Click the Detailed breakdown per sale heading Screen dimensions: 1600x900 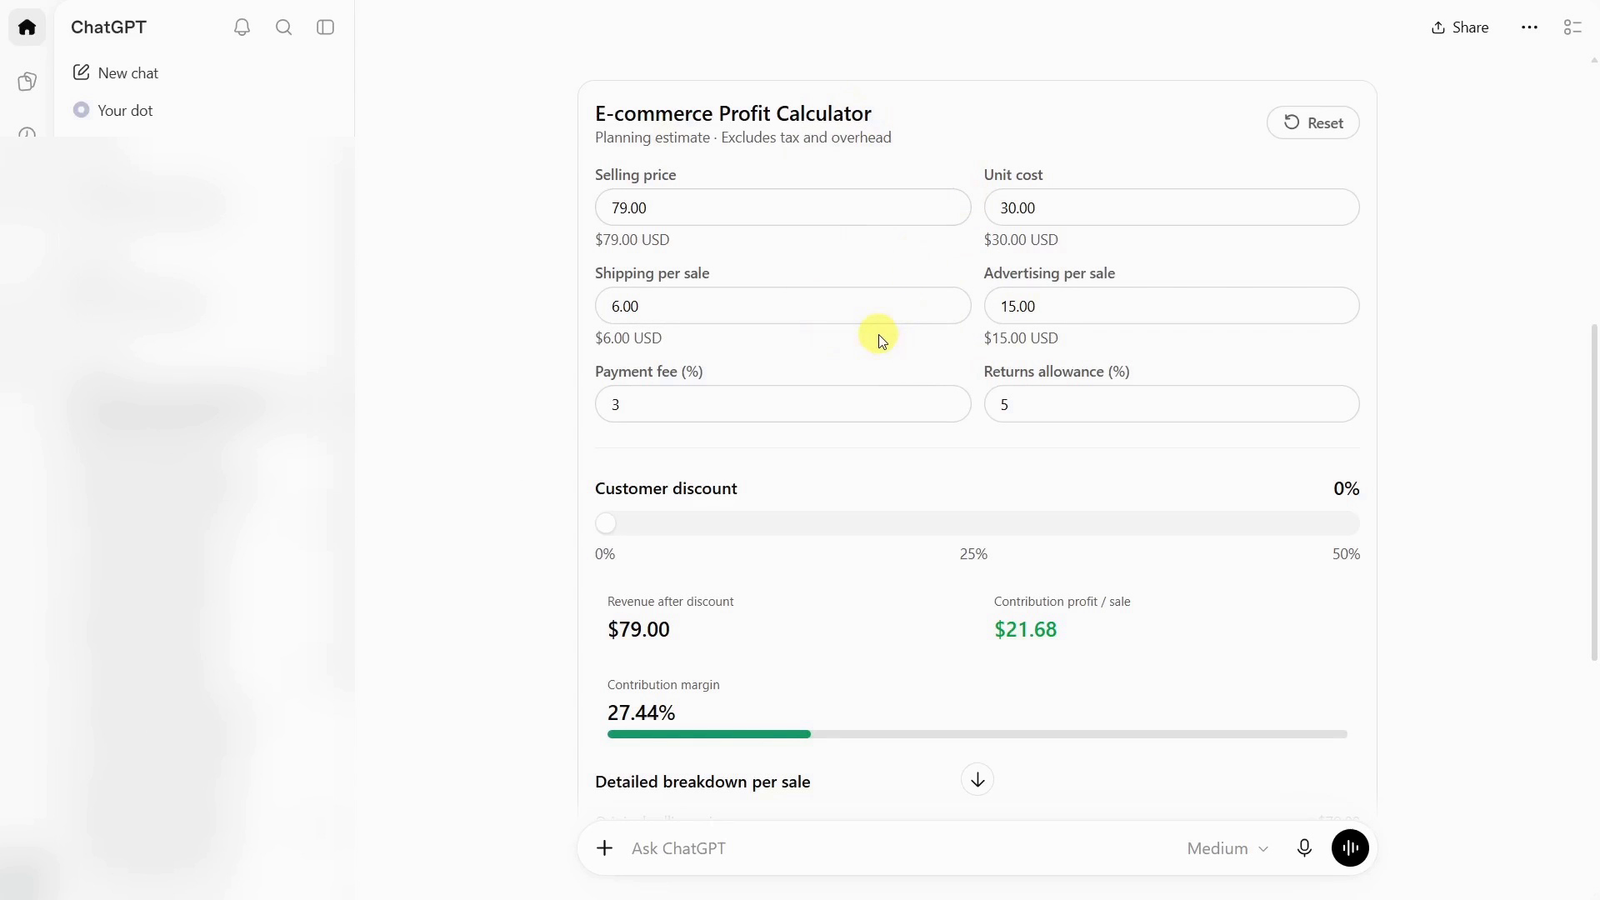(x=703, y=782)
